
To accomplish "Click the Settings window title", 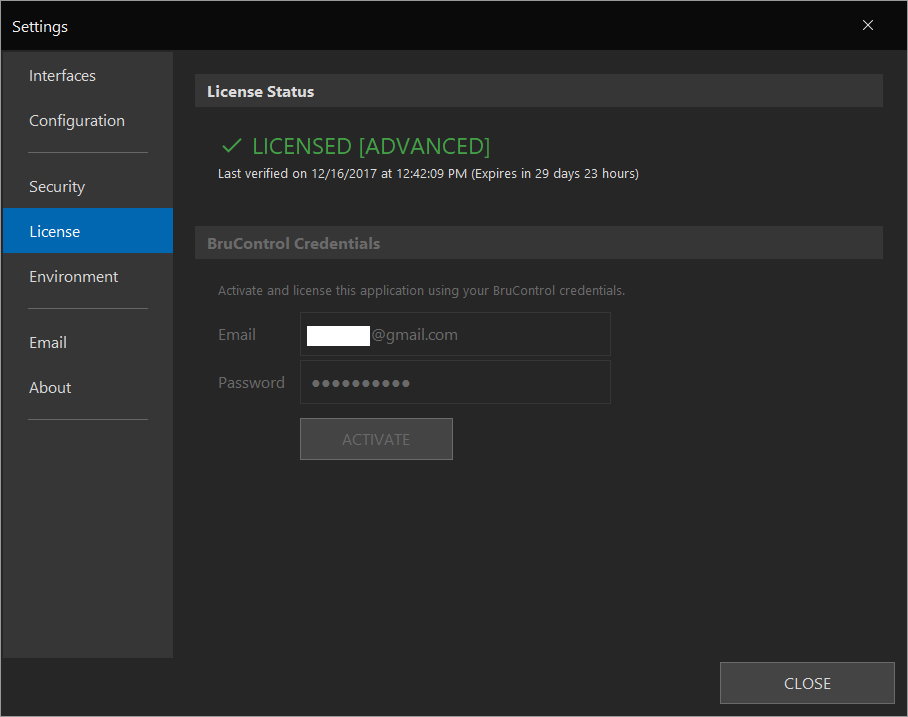I will click(x=40, y=27).
